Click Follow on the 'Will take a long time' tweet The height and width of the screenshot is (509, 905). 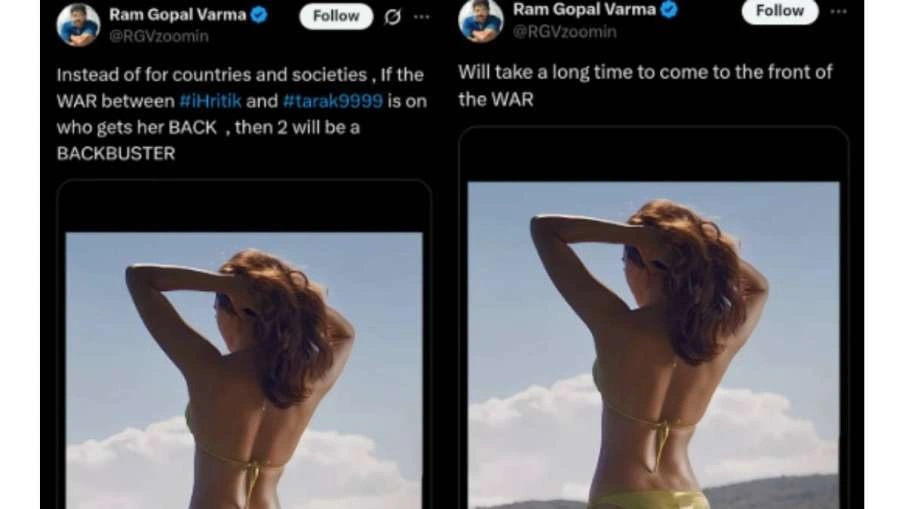pos(780,11)
